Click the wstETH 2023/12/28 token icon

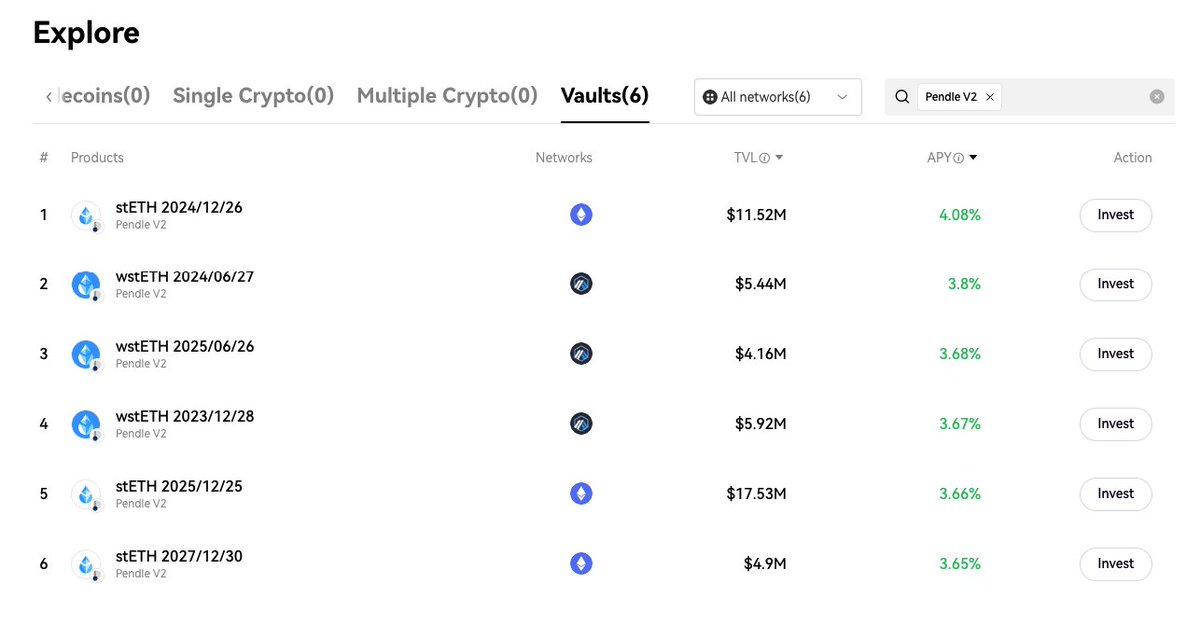[86, 425]
